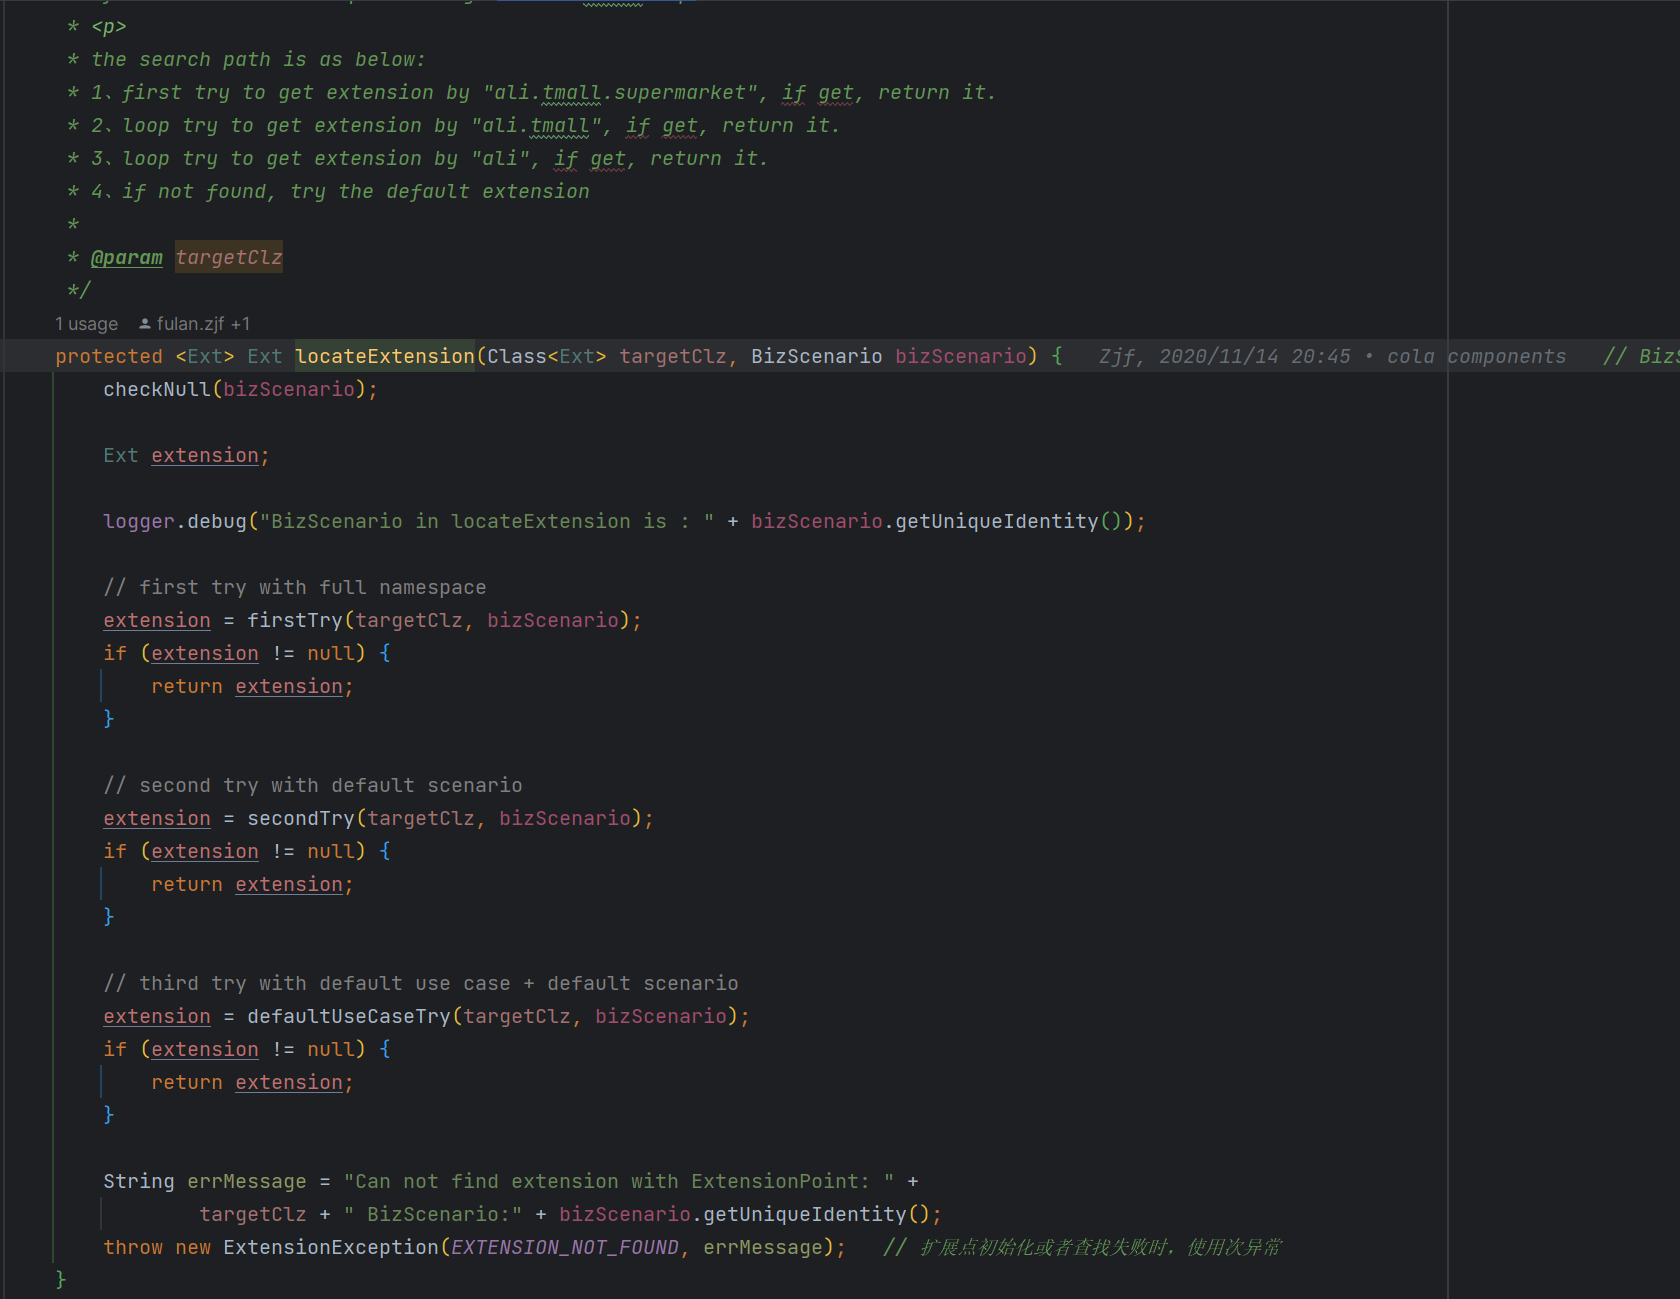Click the ExtensionException class name
The height and width of the screenshot is (1299, 1680).
[x=330, y=1248]
